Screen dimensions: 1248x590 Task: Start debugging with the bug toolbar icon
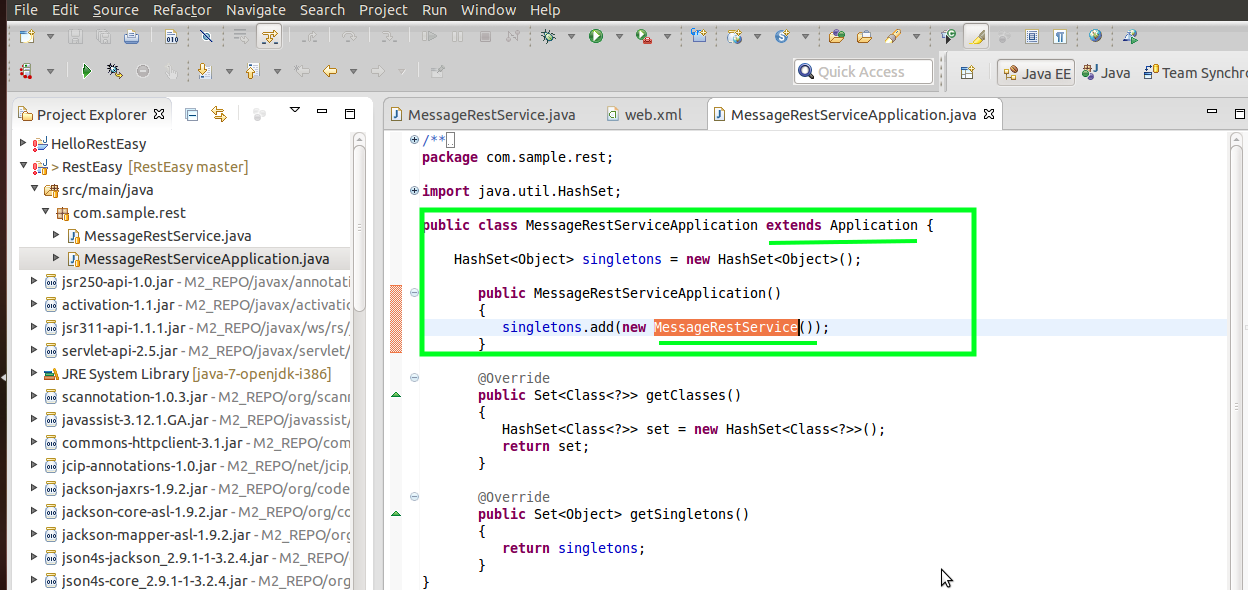click(546, 38)
